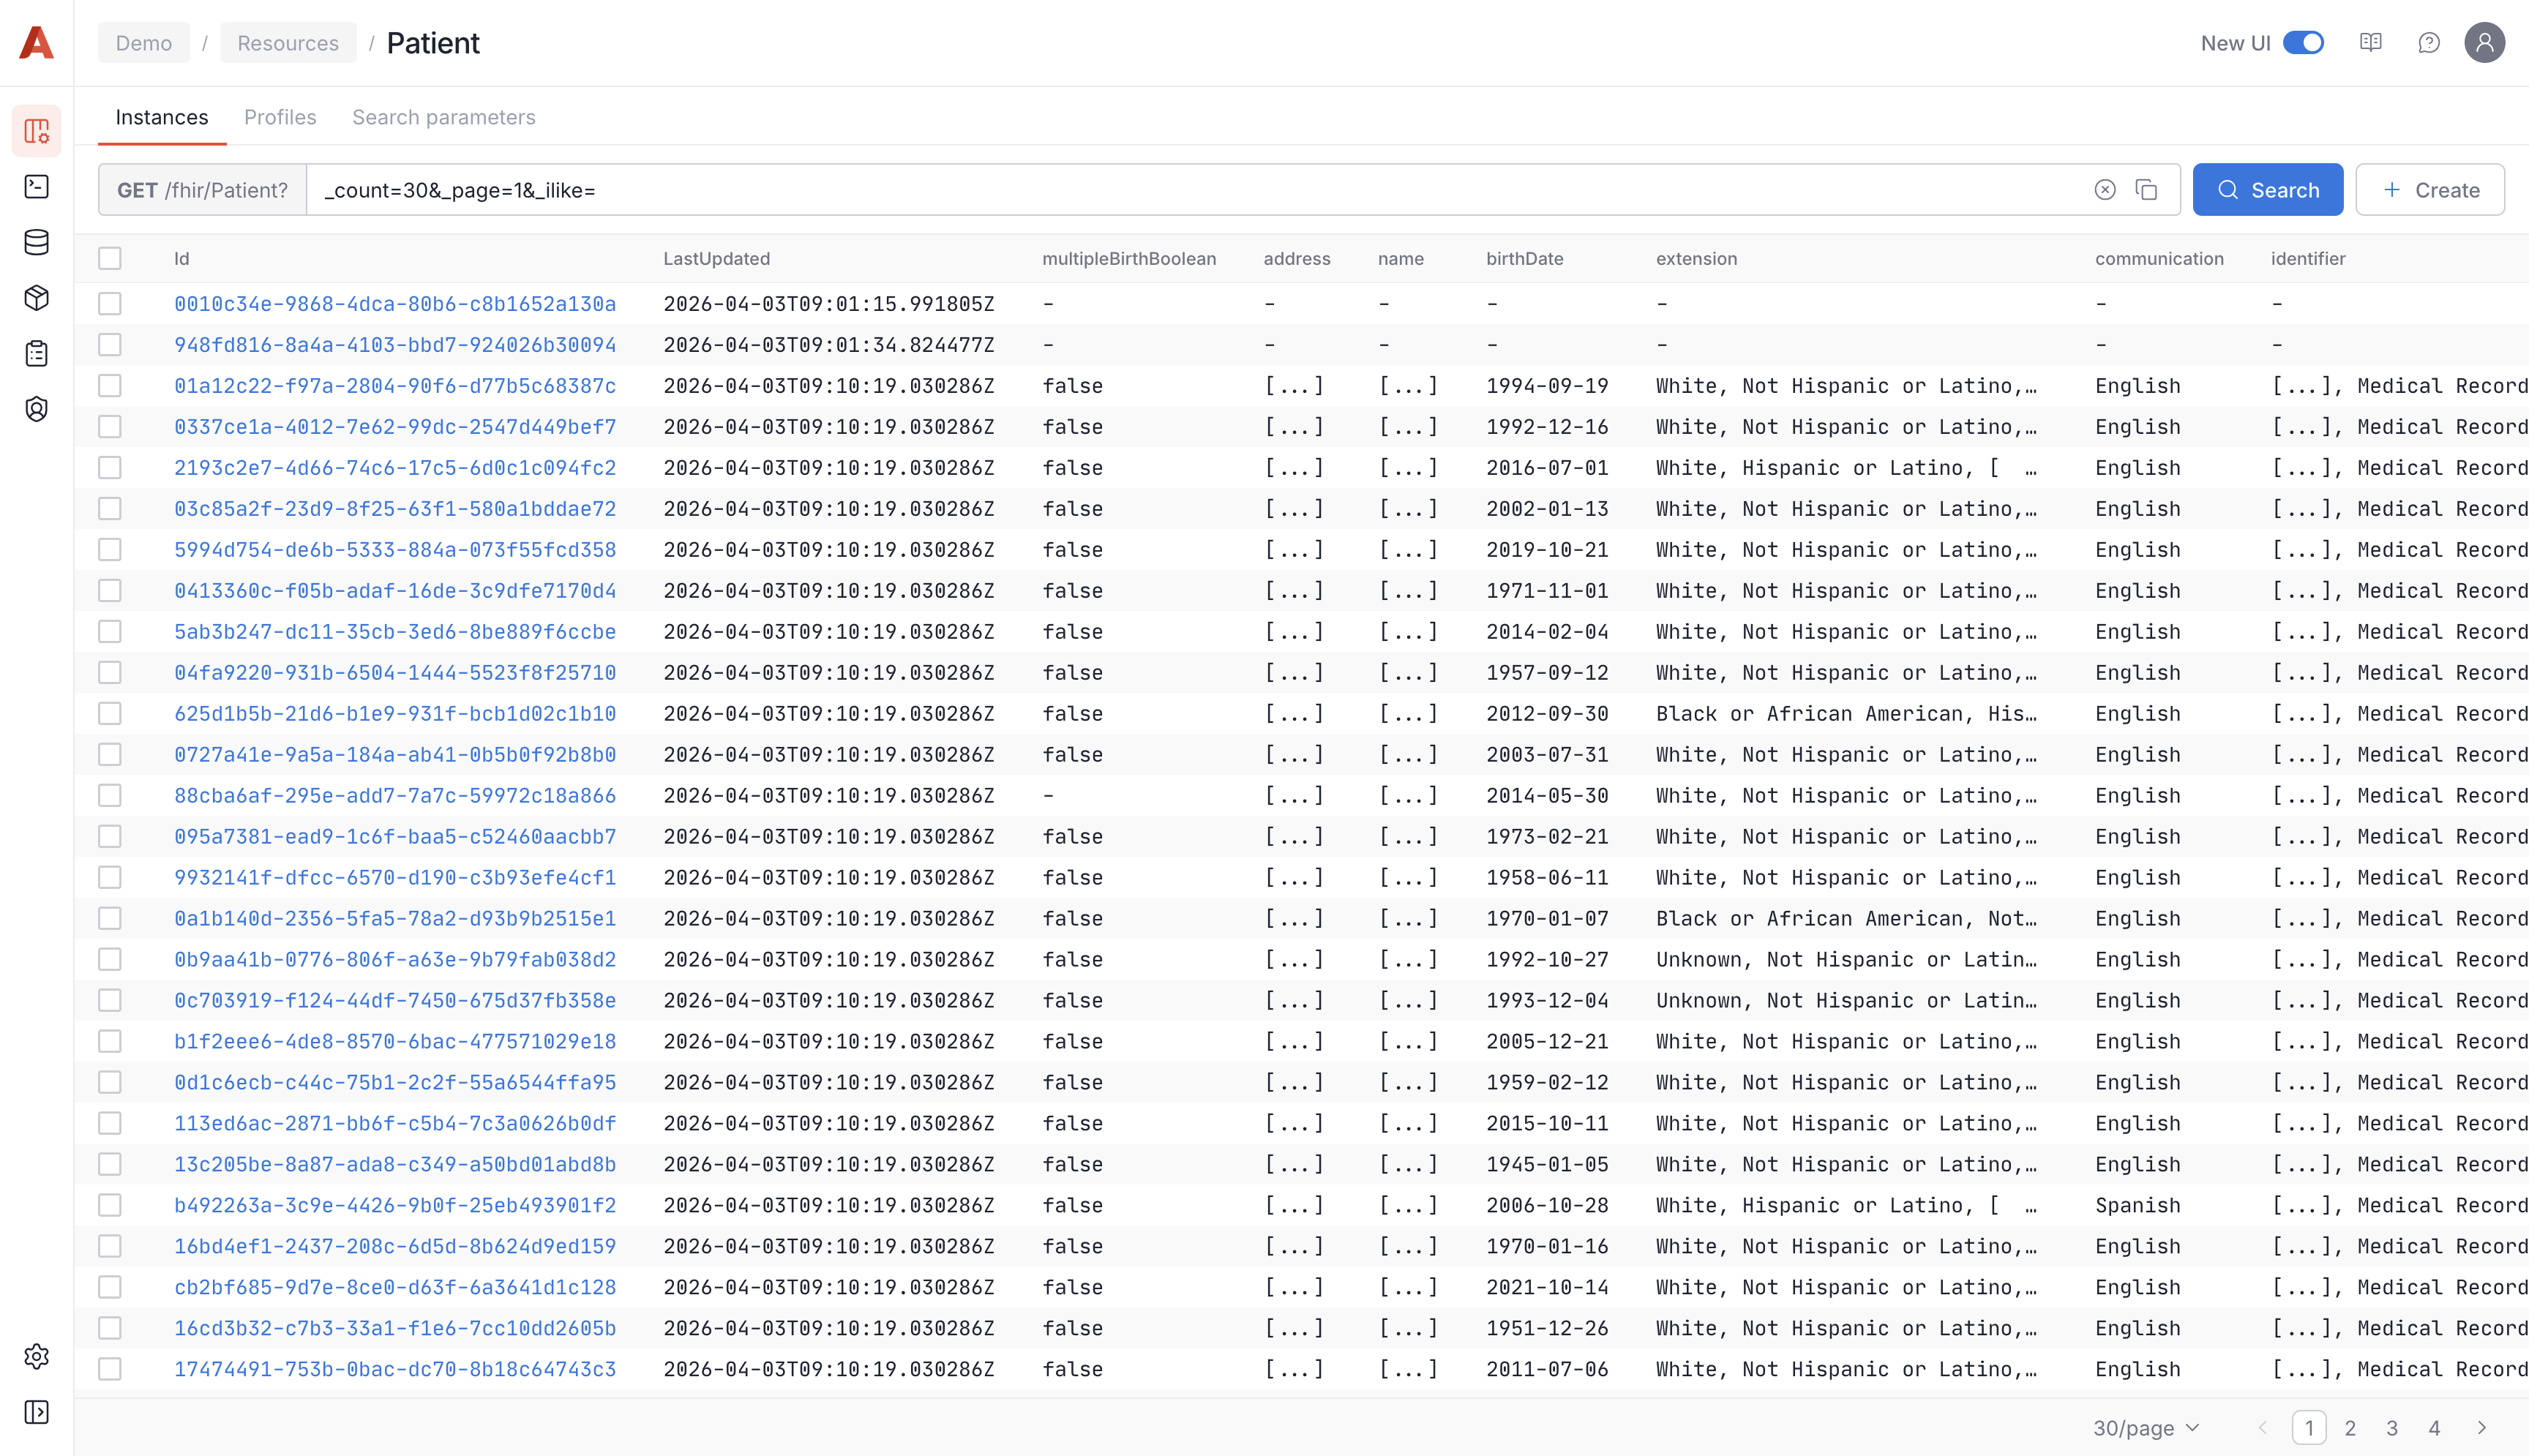2529x1456 pixels.
Task: Open the IAM user management sidebar icon
Action: [36, 409]
